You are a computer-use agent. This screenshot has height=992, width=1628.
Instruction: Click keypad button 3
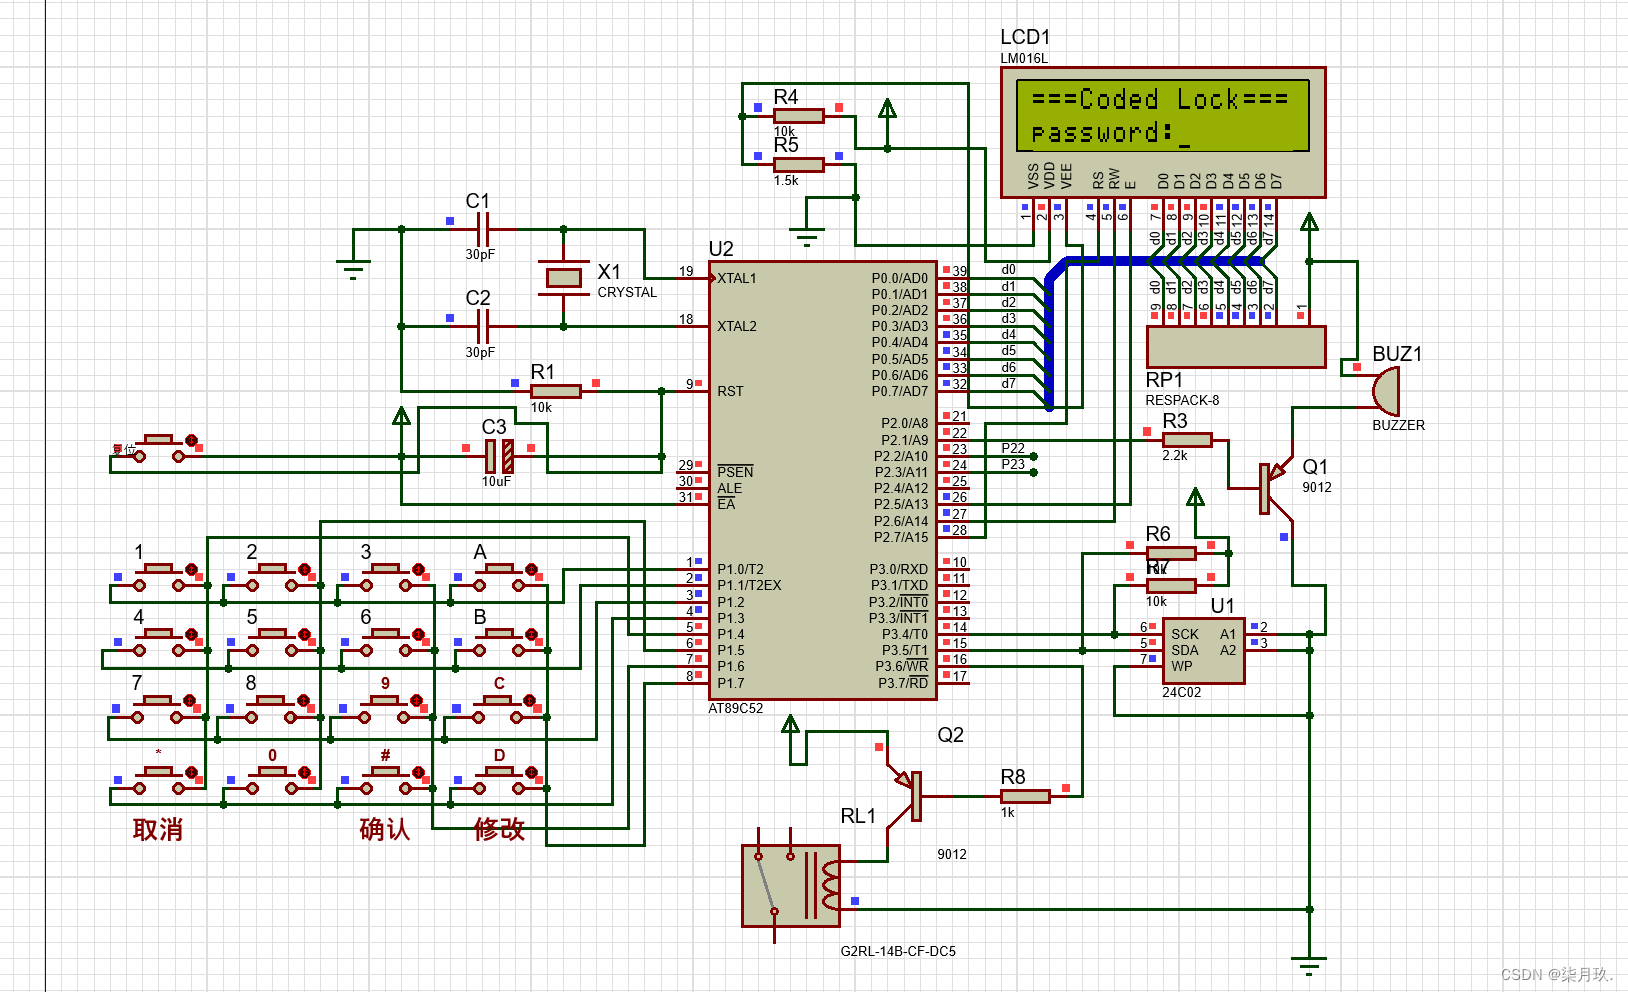386,576
